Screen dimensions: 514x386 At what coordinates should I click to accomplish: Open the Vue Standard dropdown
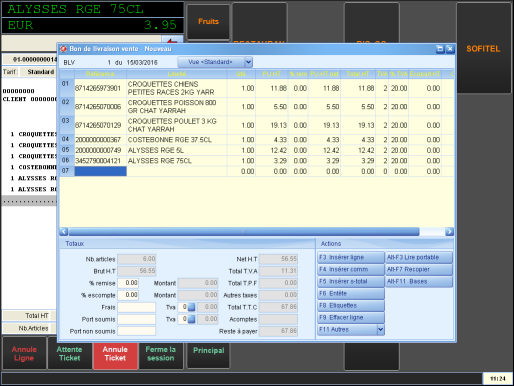pos(248,62)
